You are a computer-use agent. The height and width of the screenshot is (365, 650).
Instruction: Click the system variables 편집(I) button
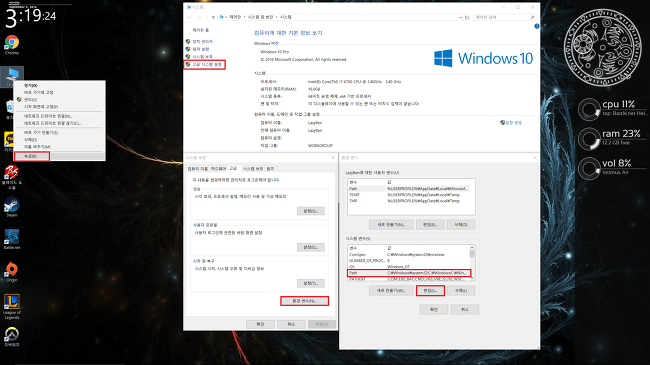point(430,290)
